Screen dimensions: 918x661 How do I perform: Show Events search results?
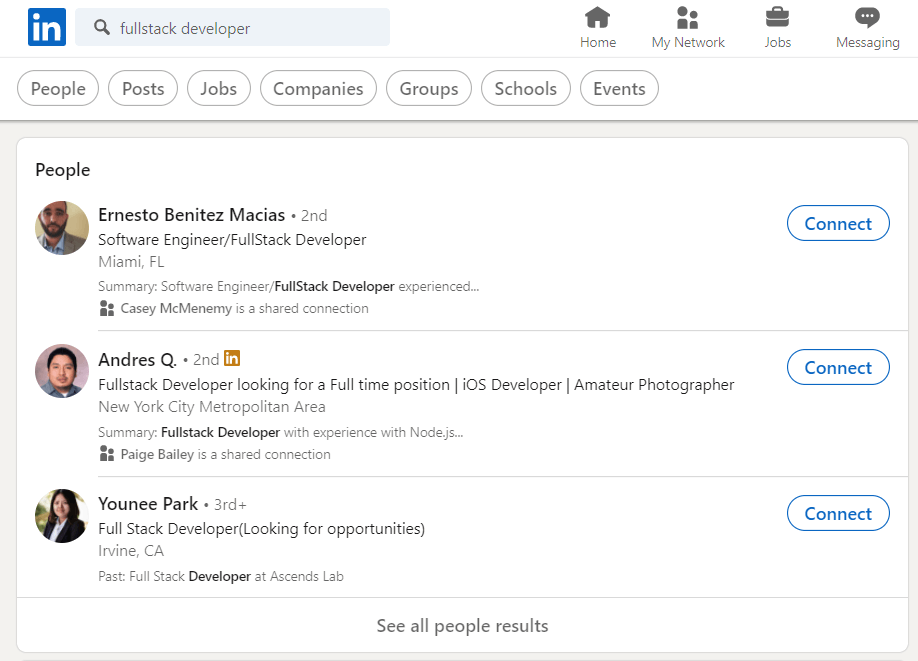click(x=619, y=89)
